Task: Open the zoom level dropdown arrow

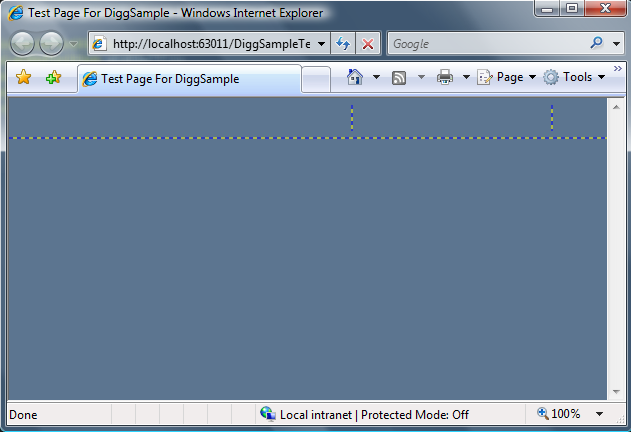Action: click(599, 414)
